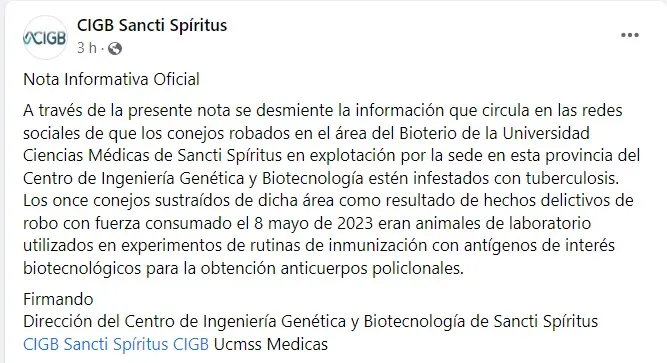Open the CIGB round profile picture
The width and height of the screenshot is (667, 363).
click(45, 37)
